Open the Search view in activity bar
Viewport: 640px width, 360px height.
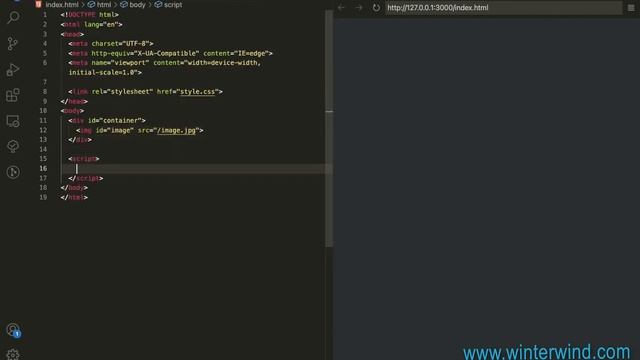click(x=13, y=18)
